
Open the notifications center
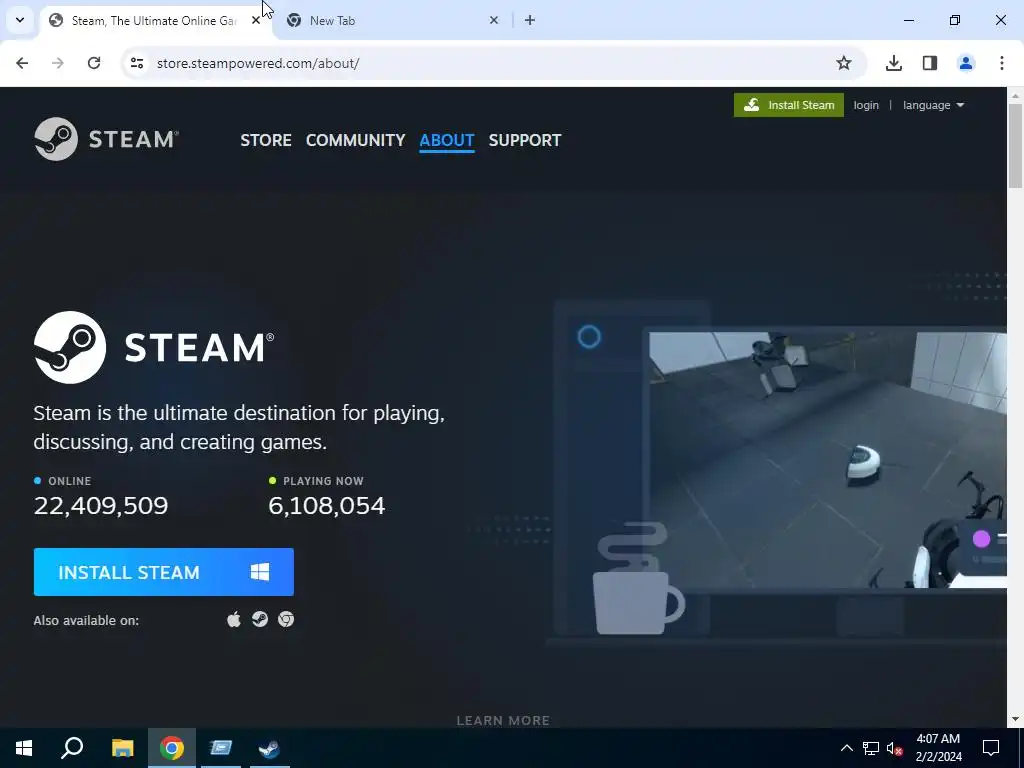pos(991,748)
